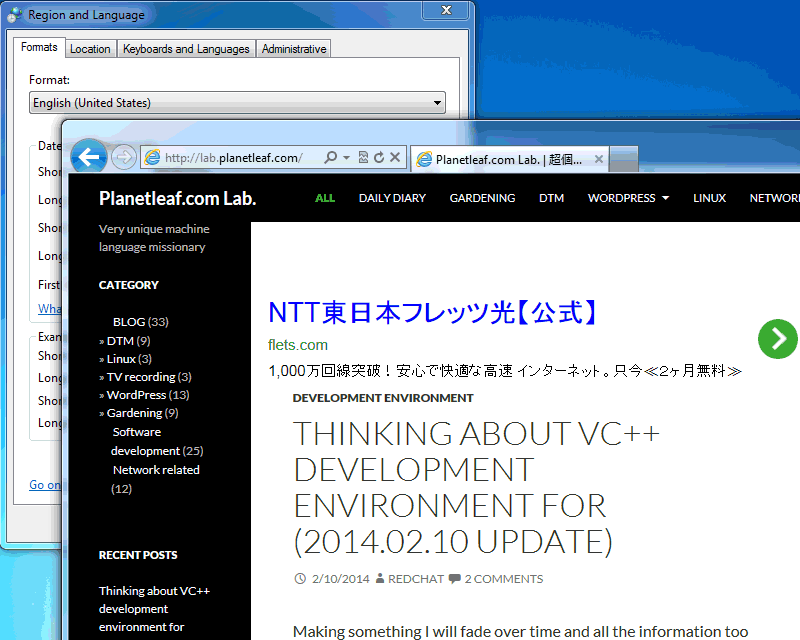The height and width of the screenshot is (640, 800).
Task: Open the GARDENING navigation item
Action: pos(482,198)
